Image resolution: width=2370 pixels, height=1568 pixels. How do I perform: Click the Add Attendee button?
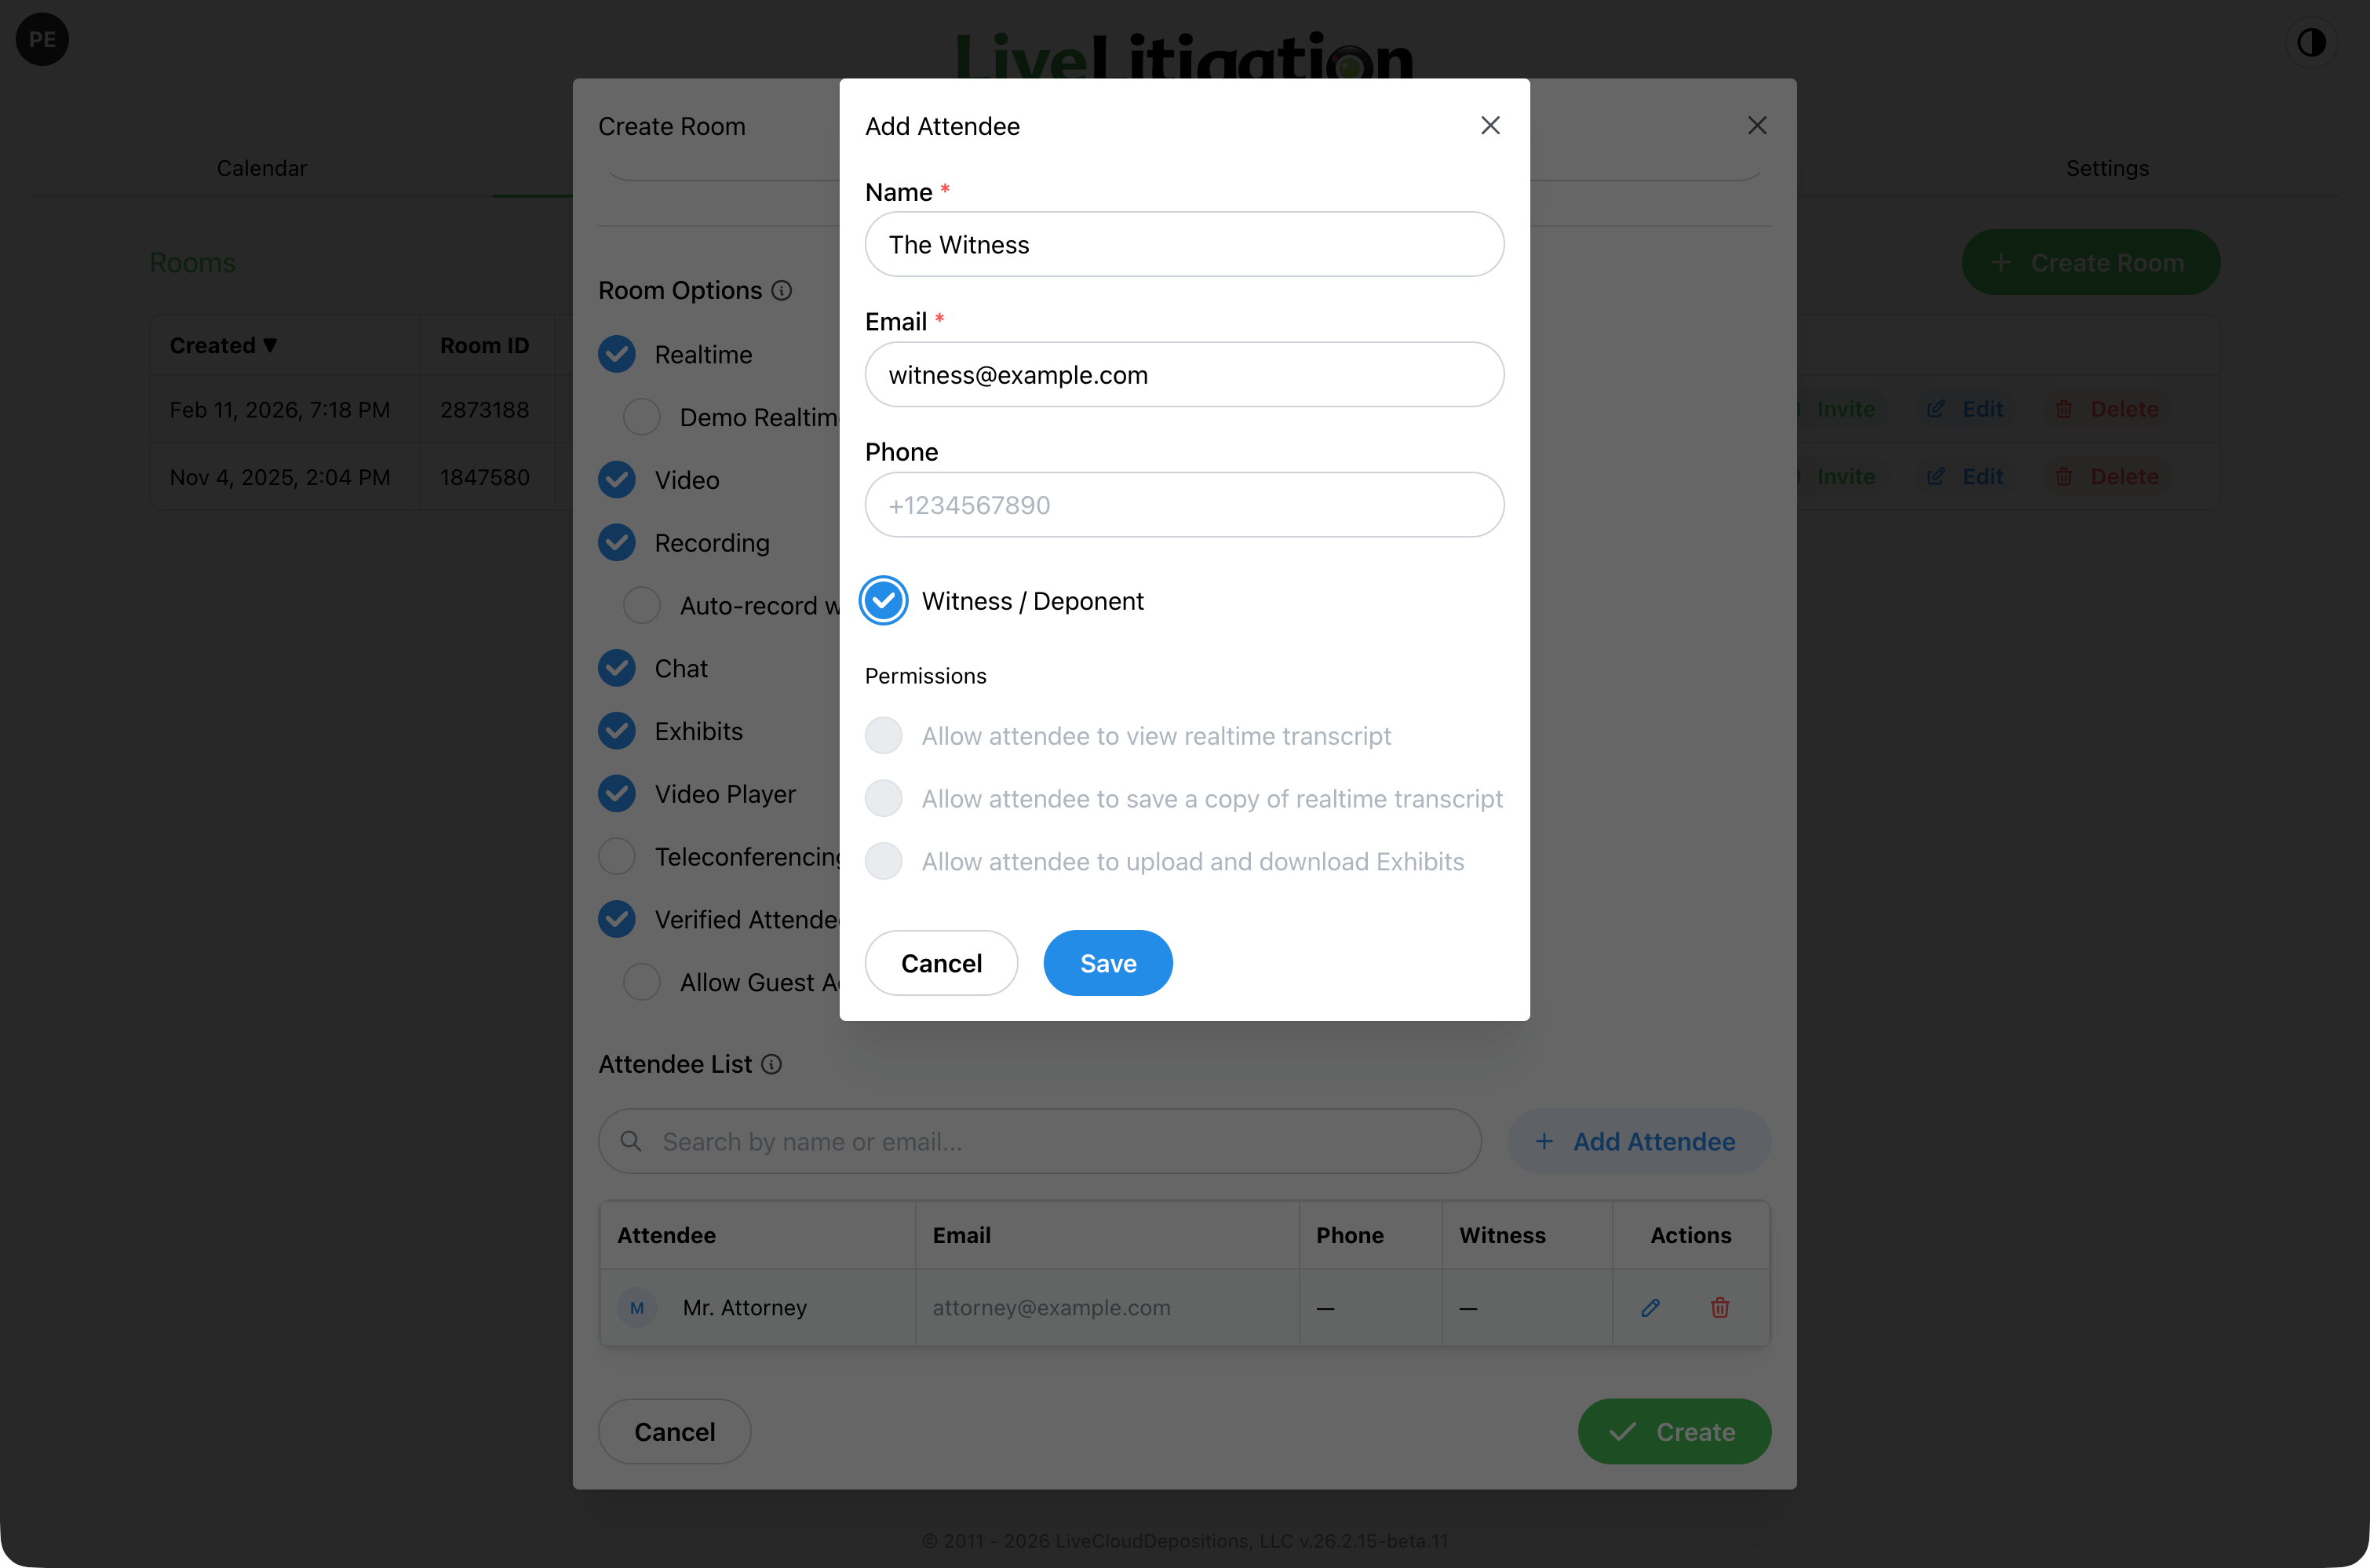(1639, 1141)
